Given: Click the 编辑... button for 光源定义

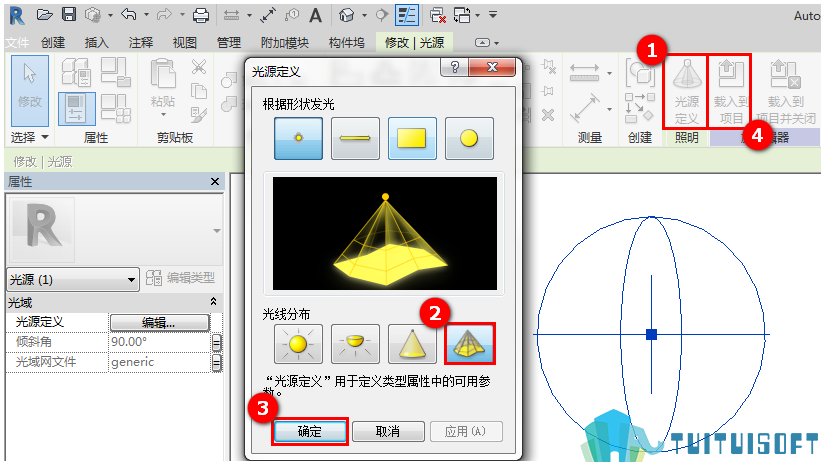Looking at the screenshot, I should pos(159,322).
